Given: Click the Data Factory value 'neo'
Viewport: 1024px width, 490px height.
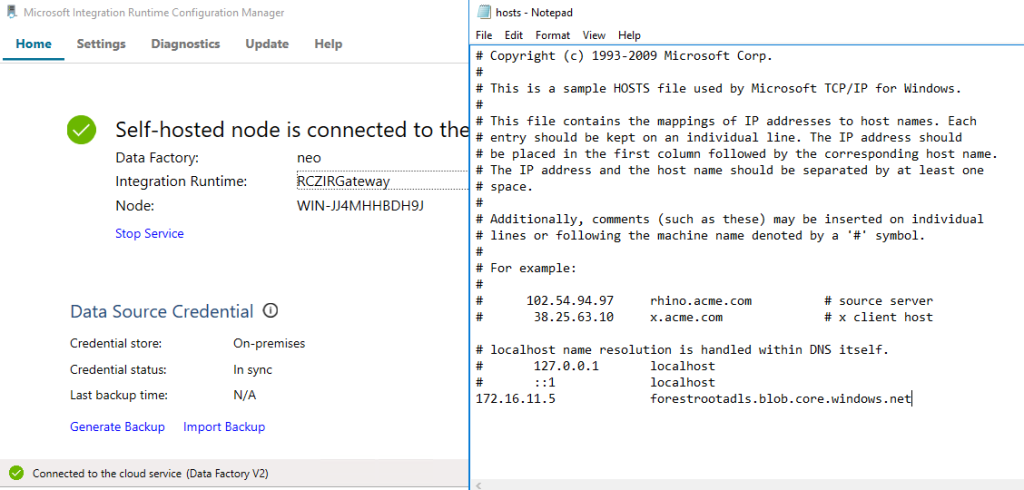Looking at the screenshot, I should (309, 157).
